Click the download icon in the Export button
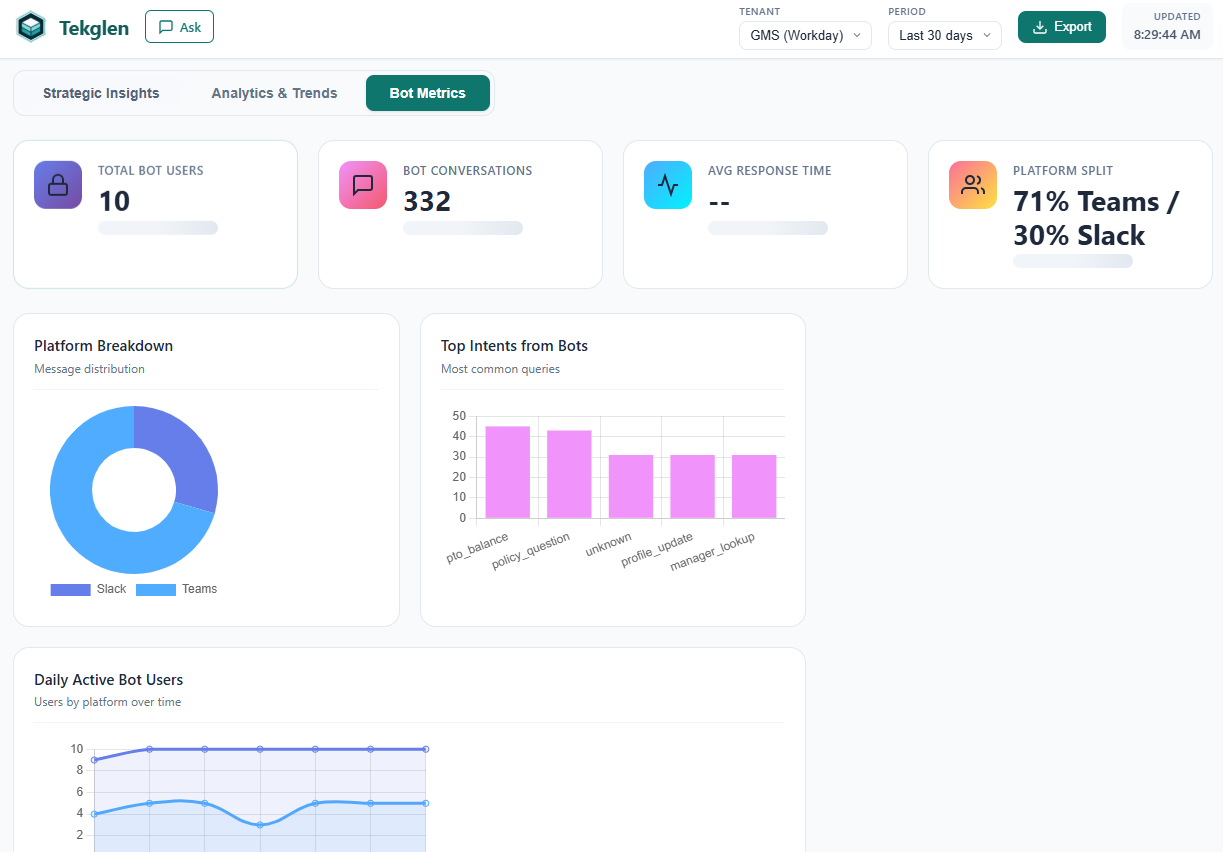 1040,27
